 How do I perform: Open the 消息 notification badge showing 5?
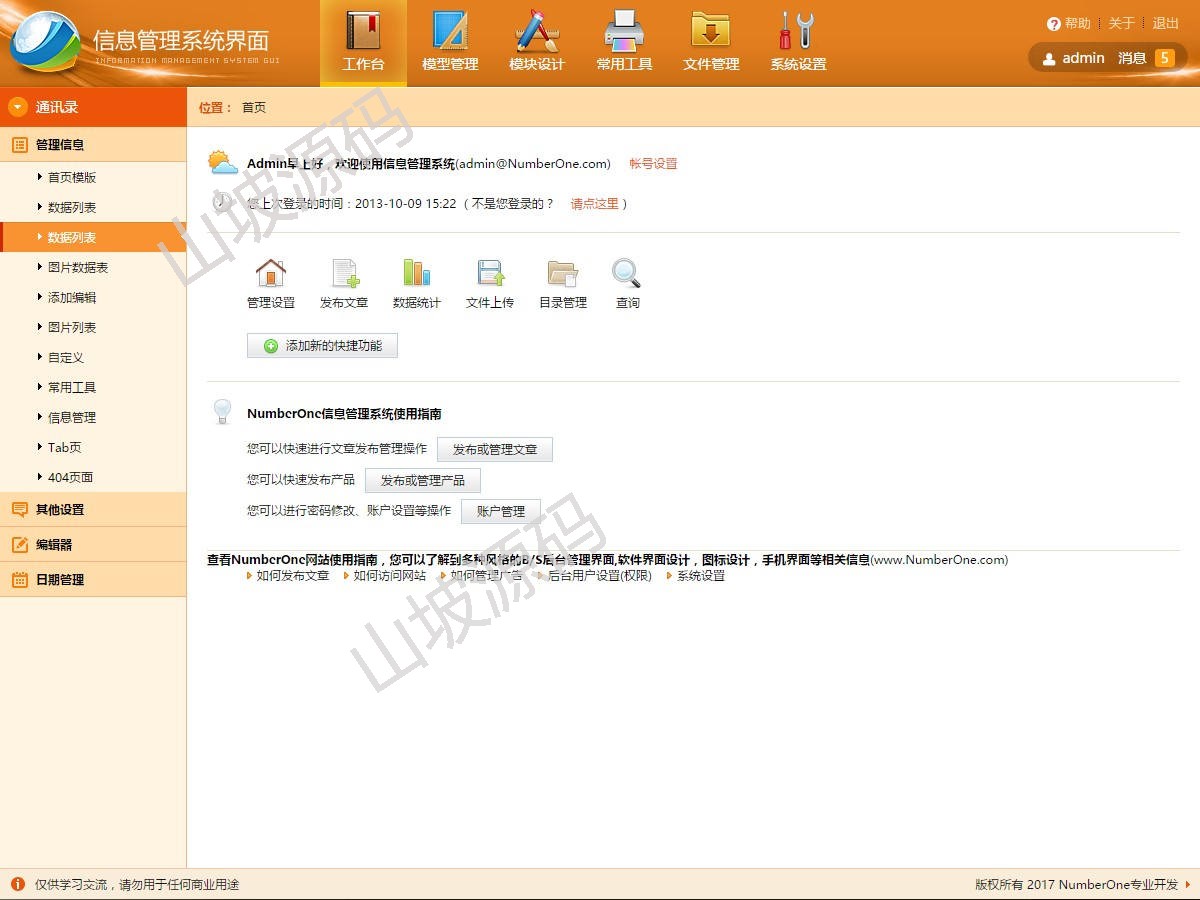(x=1164, y=58)
